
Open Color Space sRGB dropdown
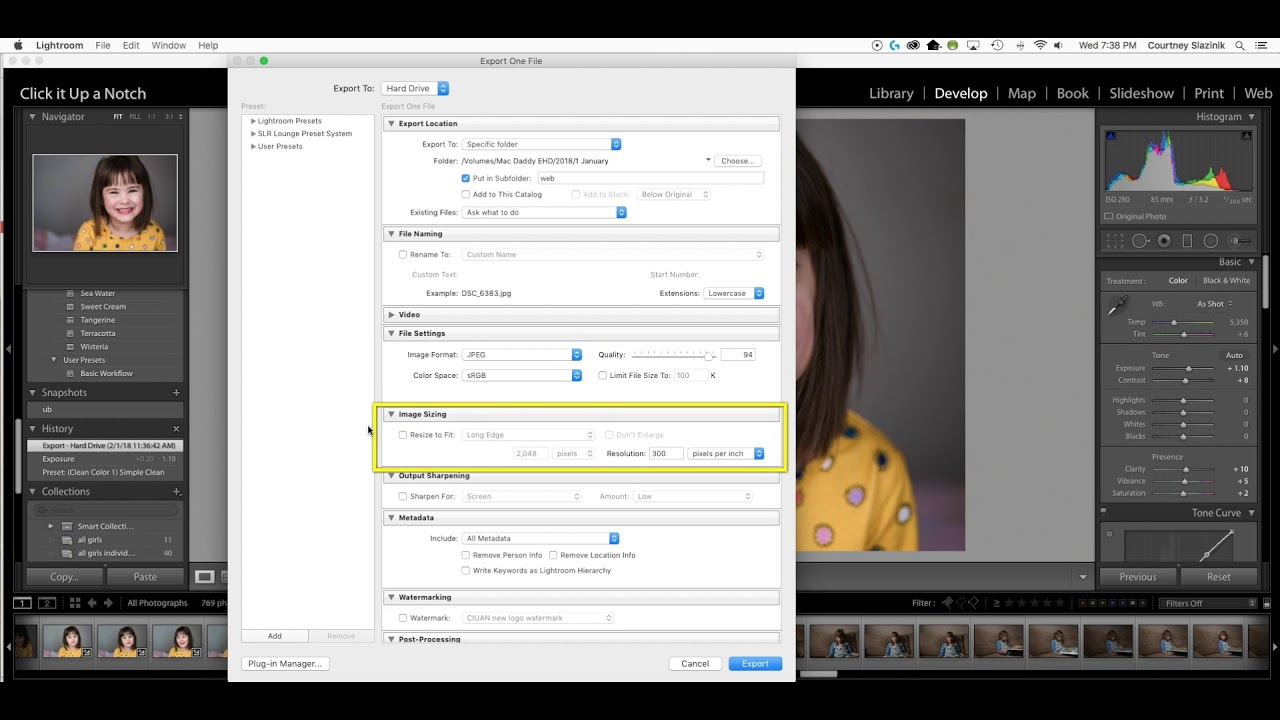tap(522, 375)
